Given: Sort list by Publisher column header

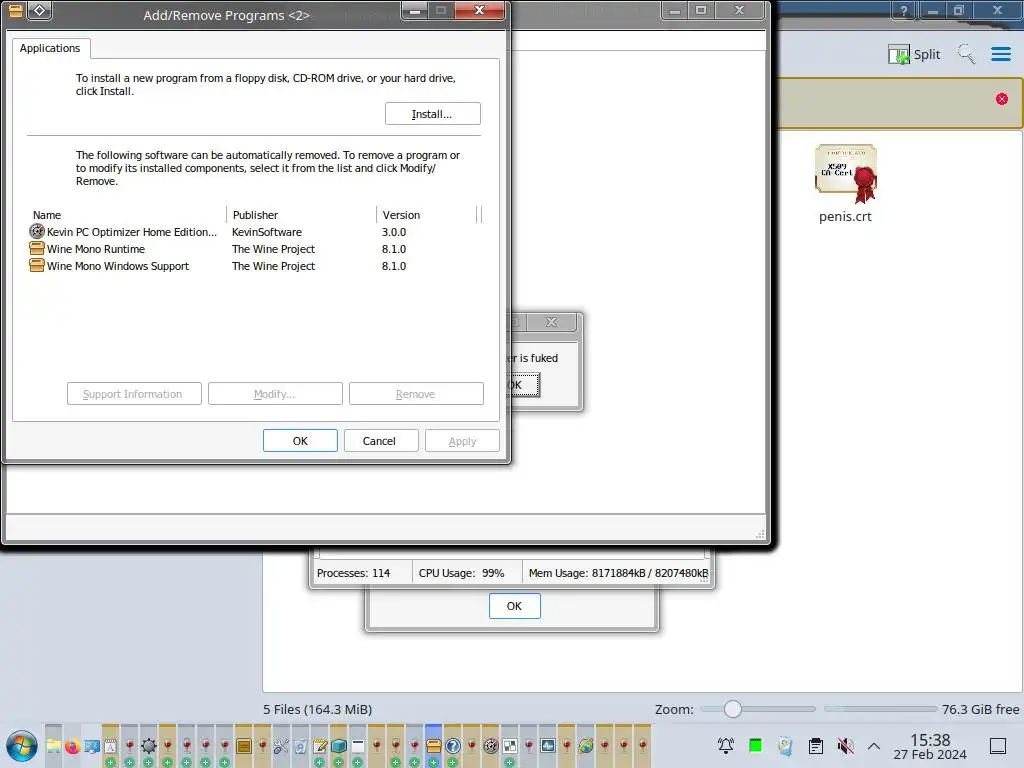Looking at the screenshot, I should (x=302, y=215).
